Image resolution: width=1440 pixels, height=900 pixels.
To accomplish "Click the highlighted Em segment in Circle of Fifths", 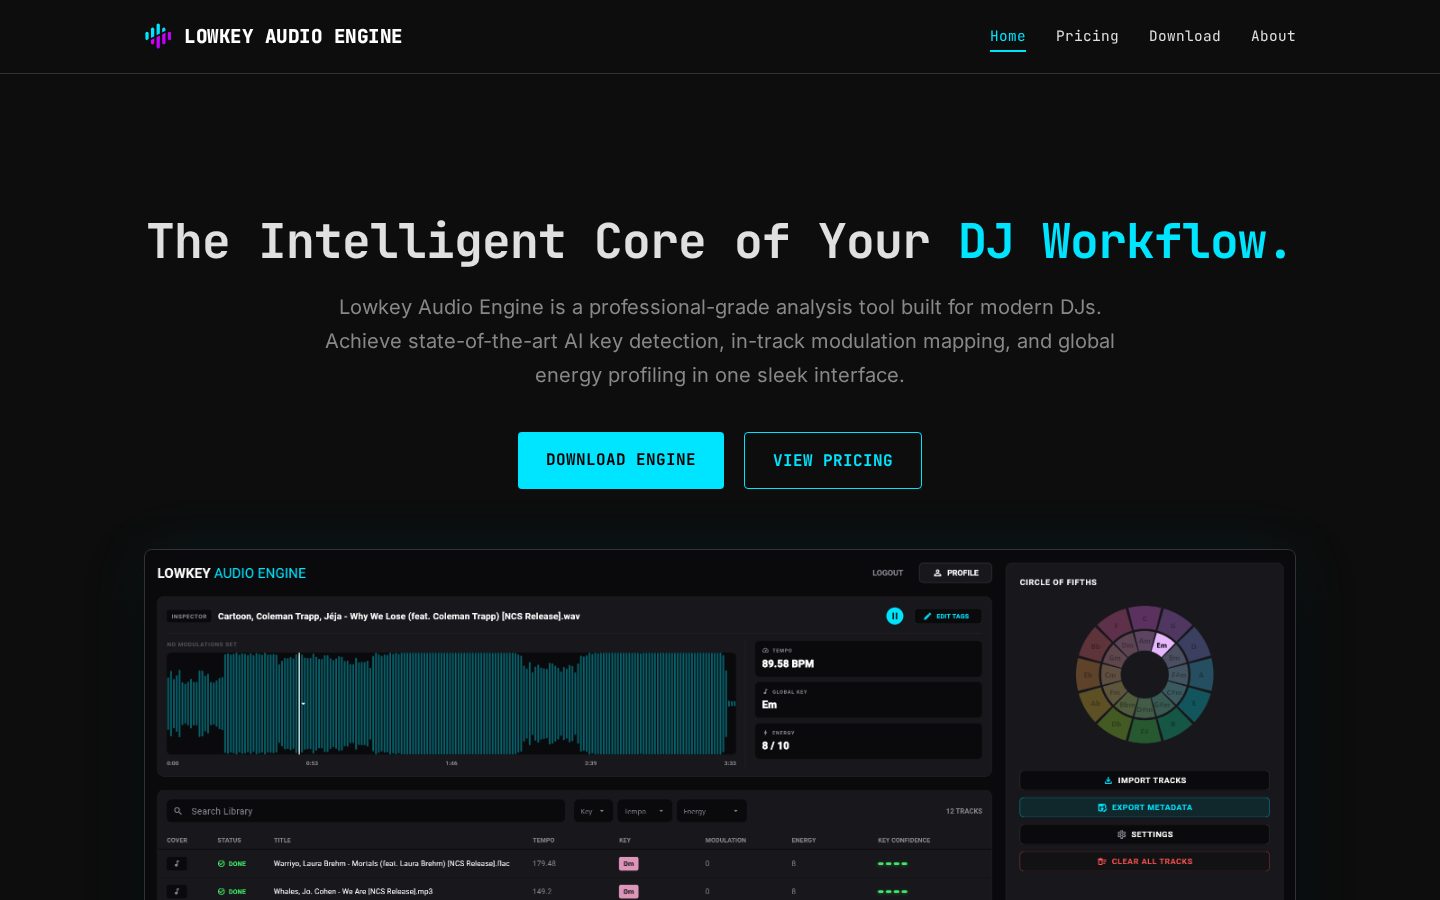I will 1162,645.
